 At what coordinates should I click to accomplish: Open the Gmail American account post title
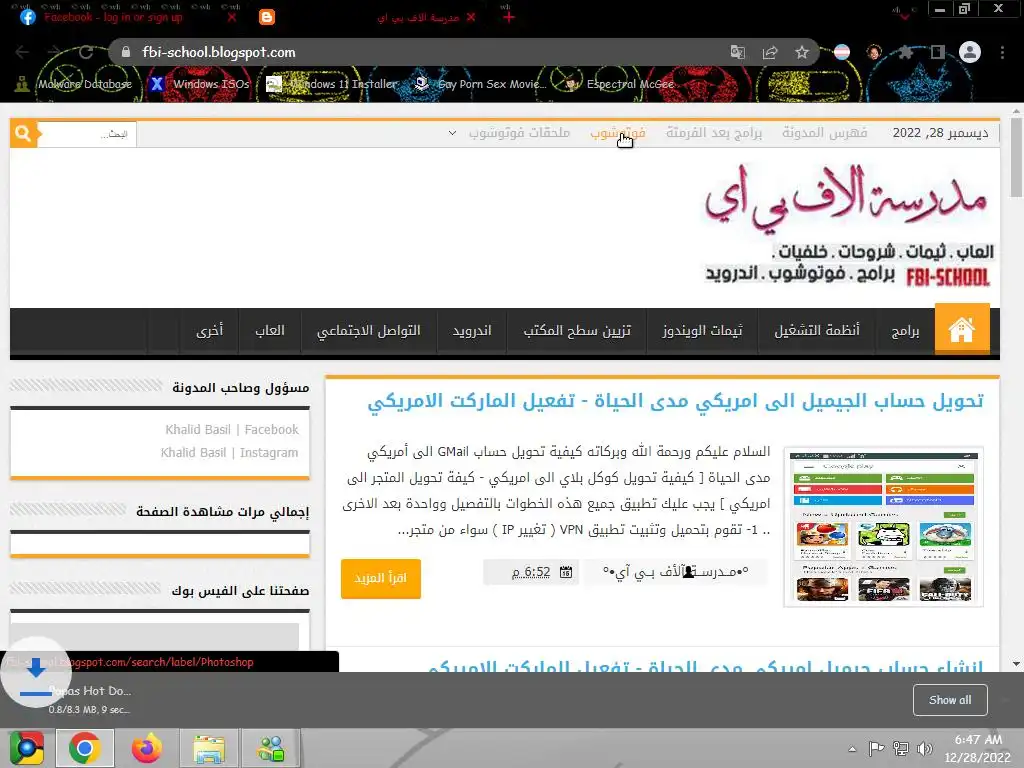coord(675,401)
